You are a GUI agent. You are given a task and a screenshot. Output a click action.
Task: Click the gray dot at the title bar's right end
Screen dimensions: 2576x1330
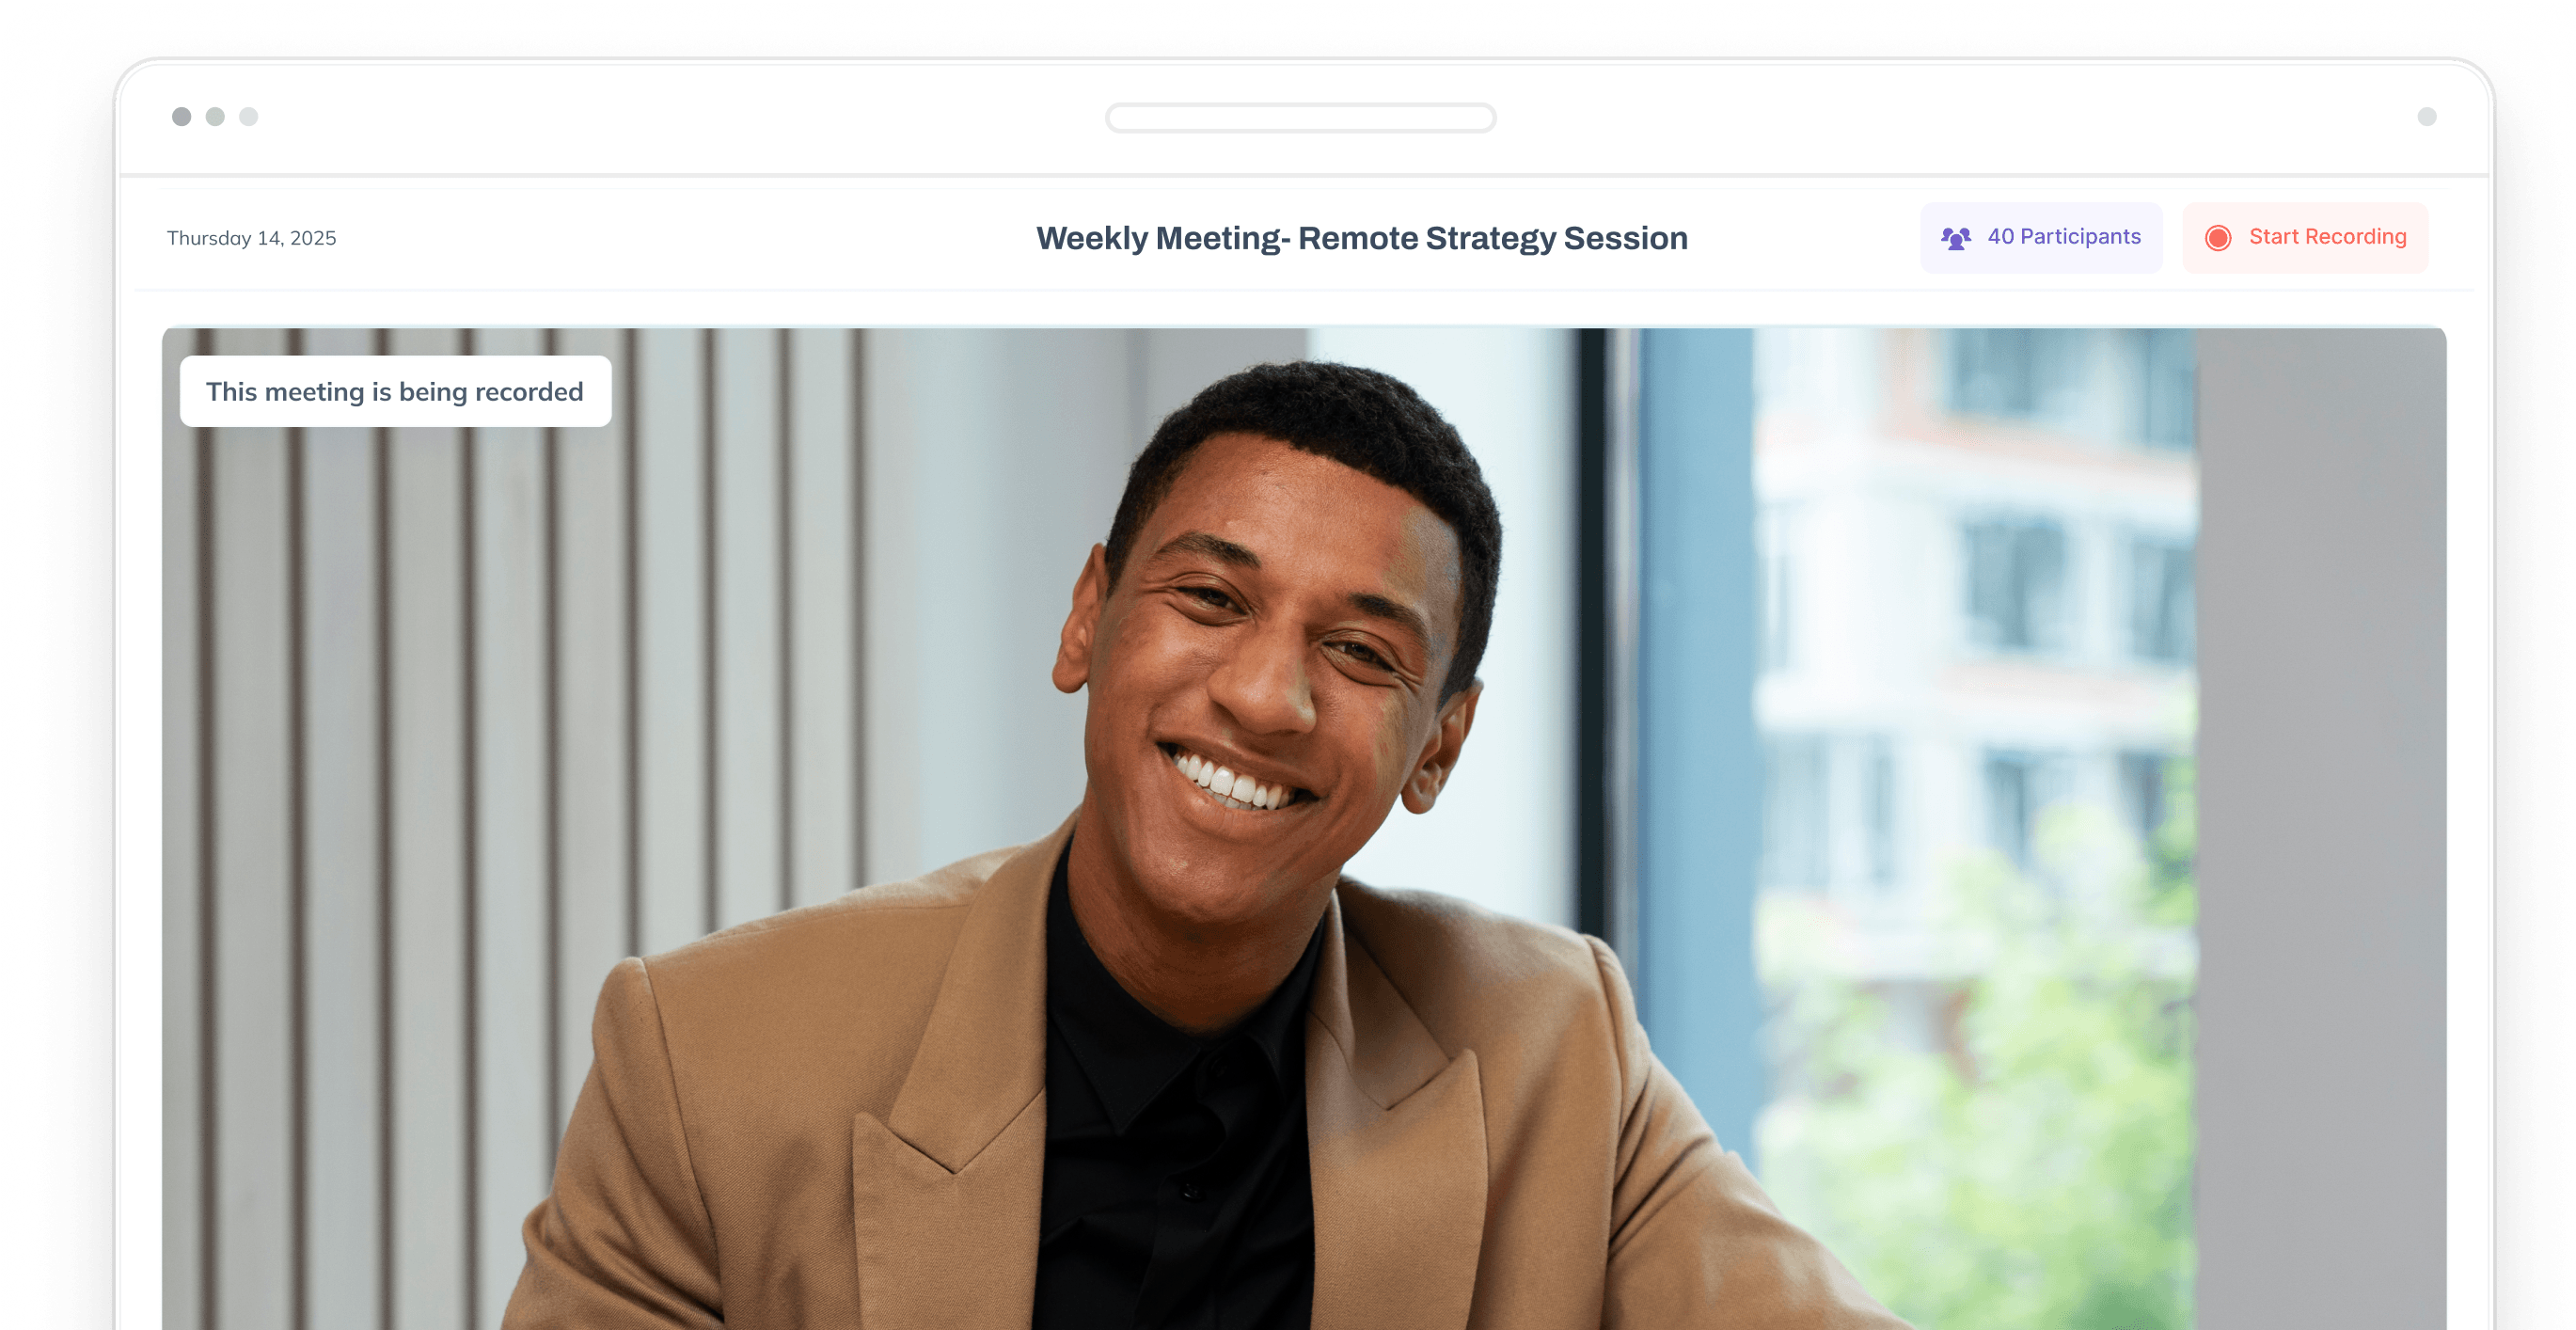click(x=2426, y=117)
